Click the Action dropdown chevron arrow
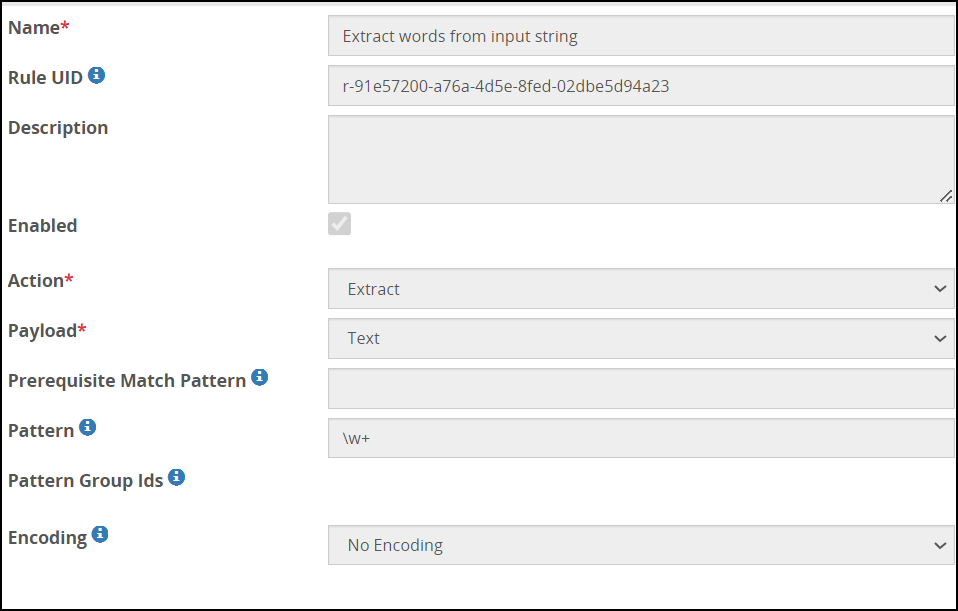 939,289
